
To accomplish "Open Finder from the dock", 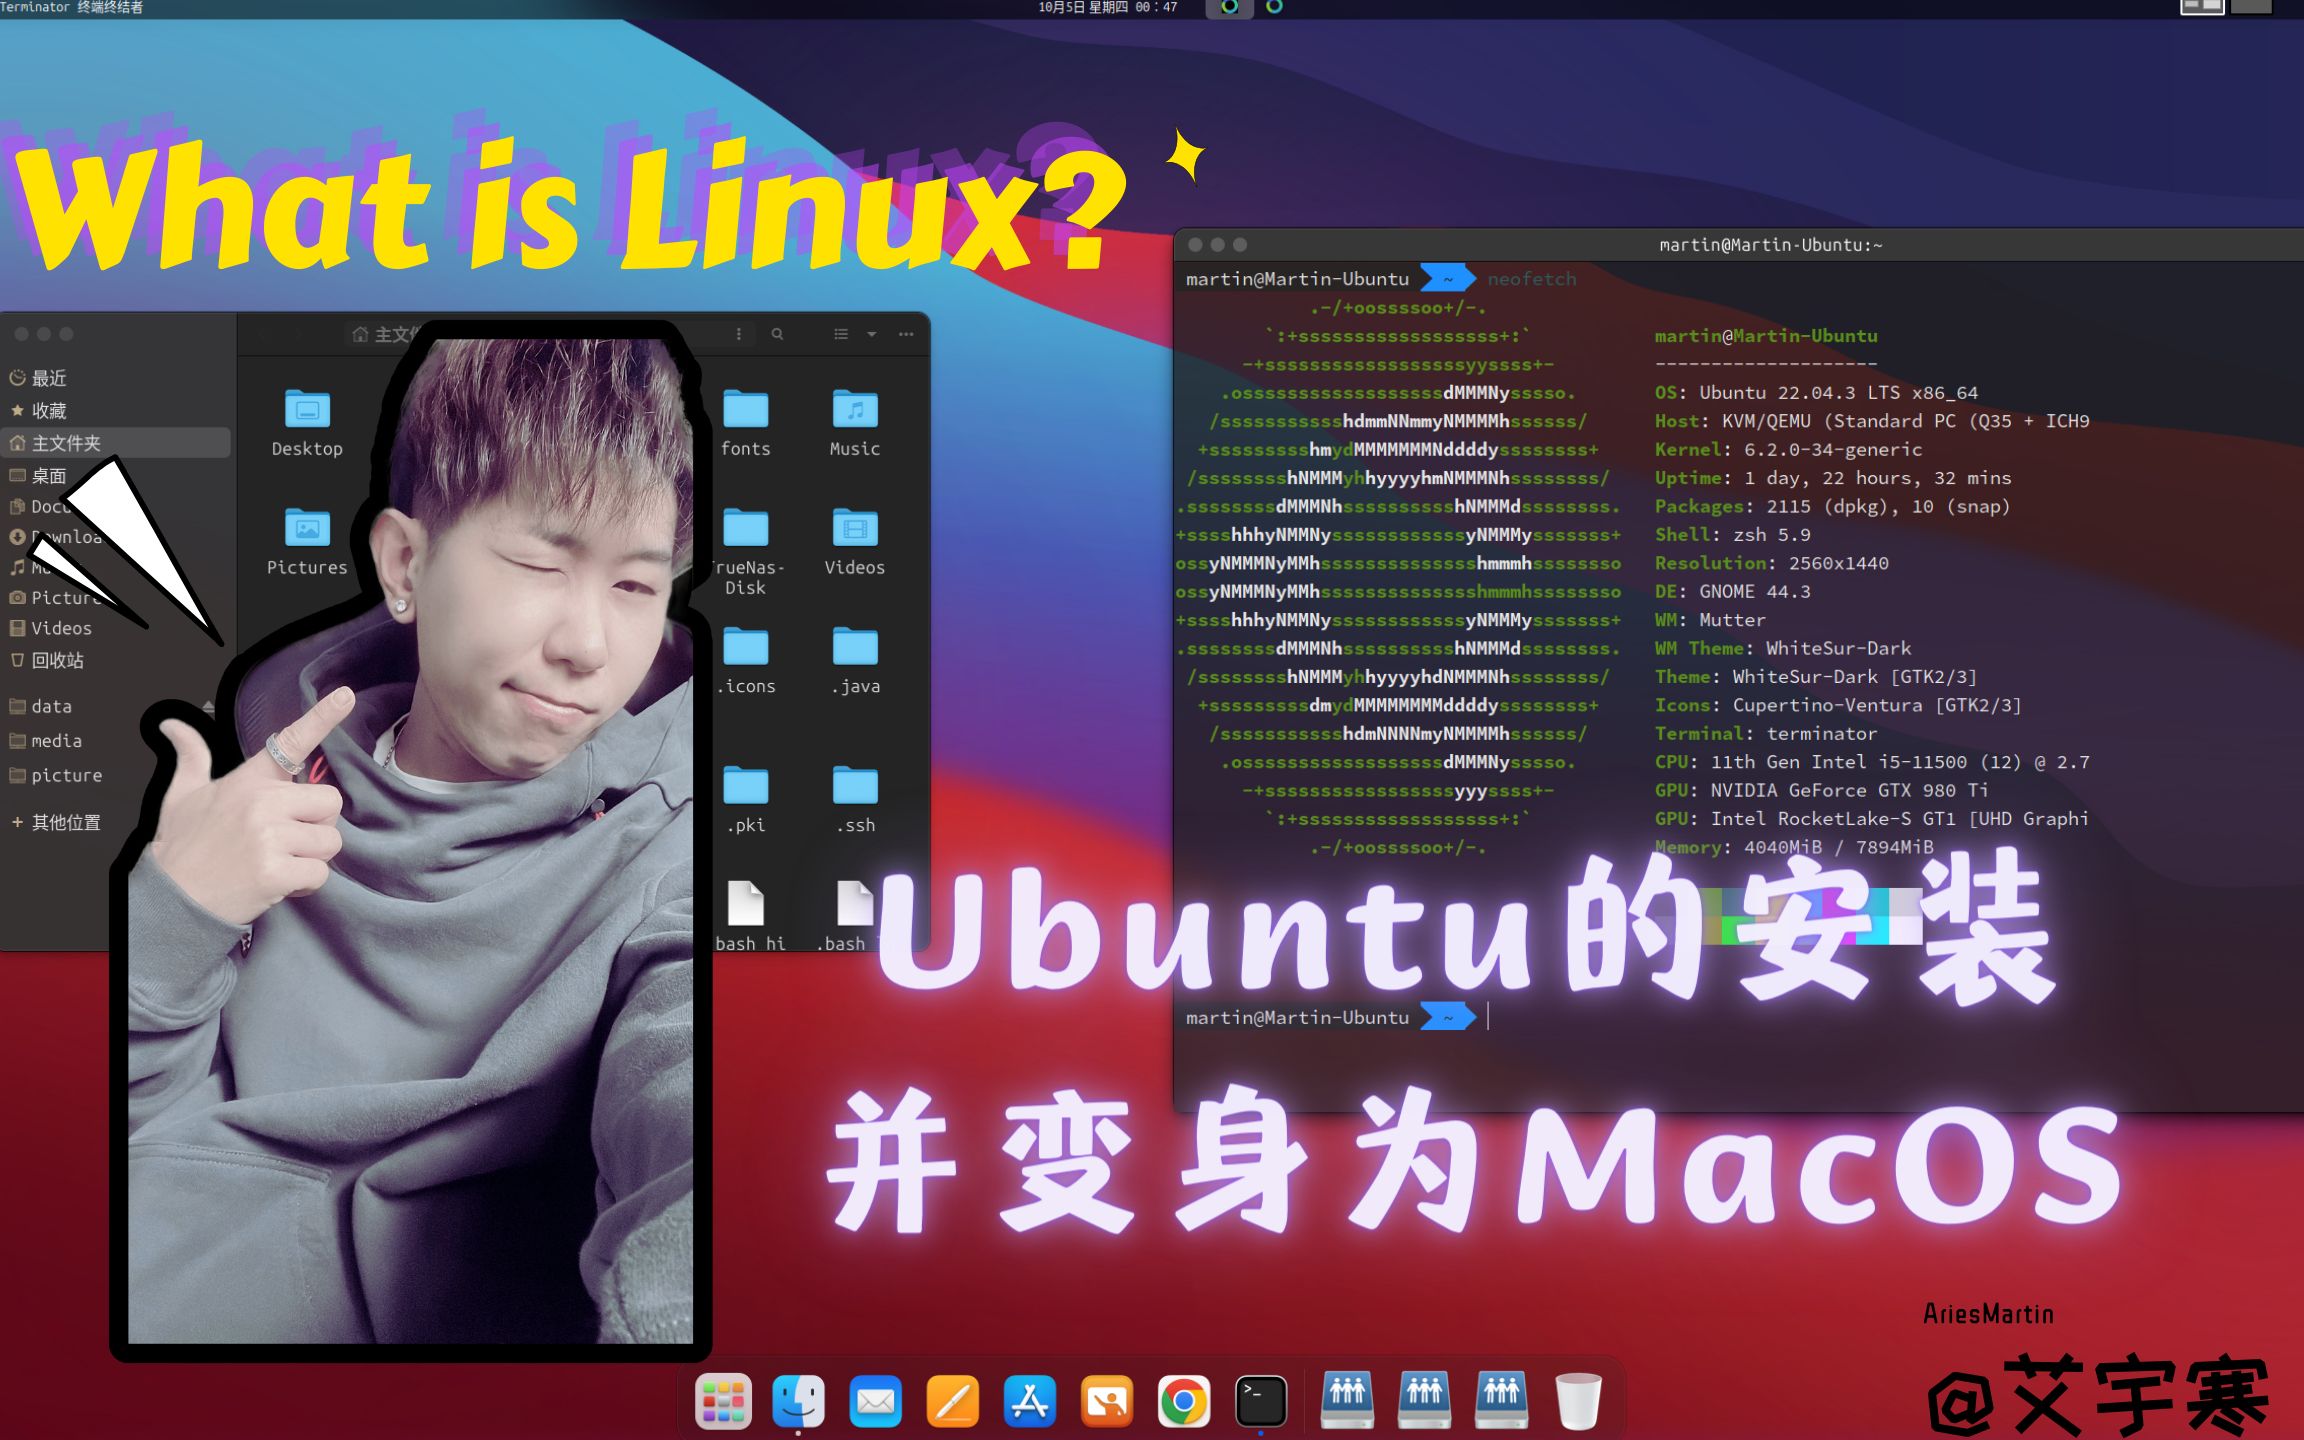I will tap(798, 1400).
